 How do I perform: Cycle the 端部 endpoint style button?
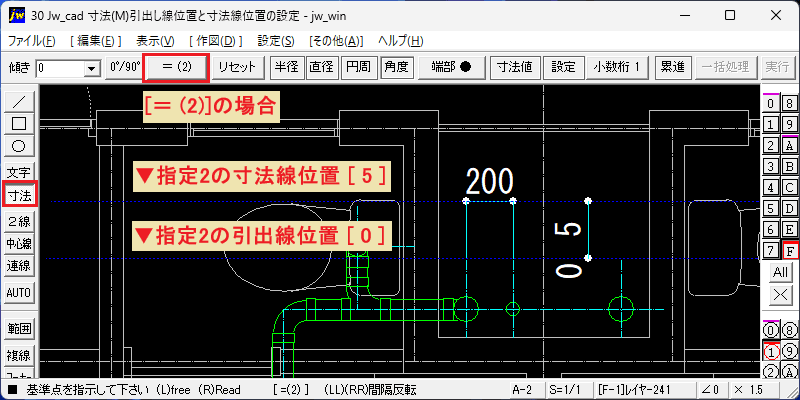(x=451, y=67)
